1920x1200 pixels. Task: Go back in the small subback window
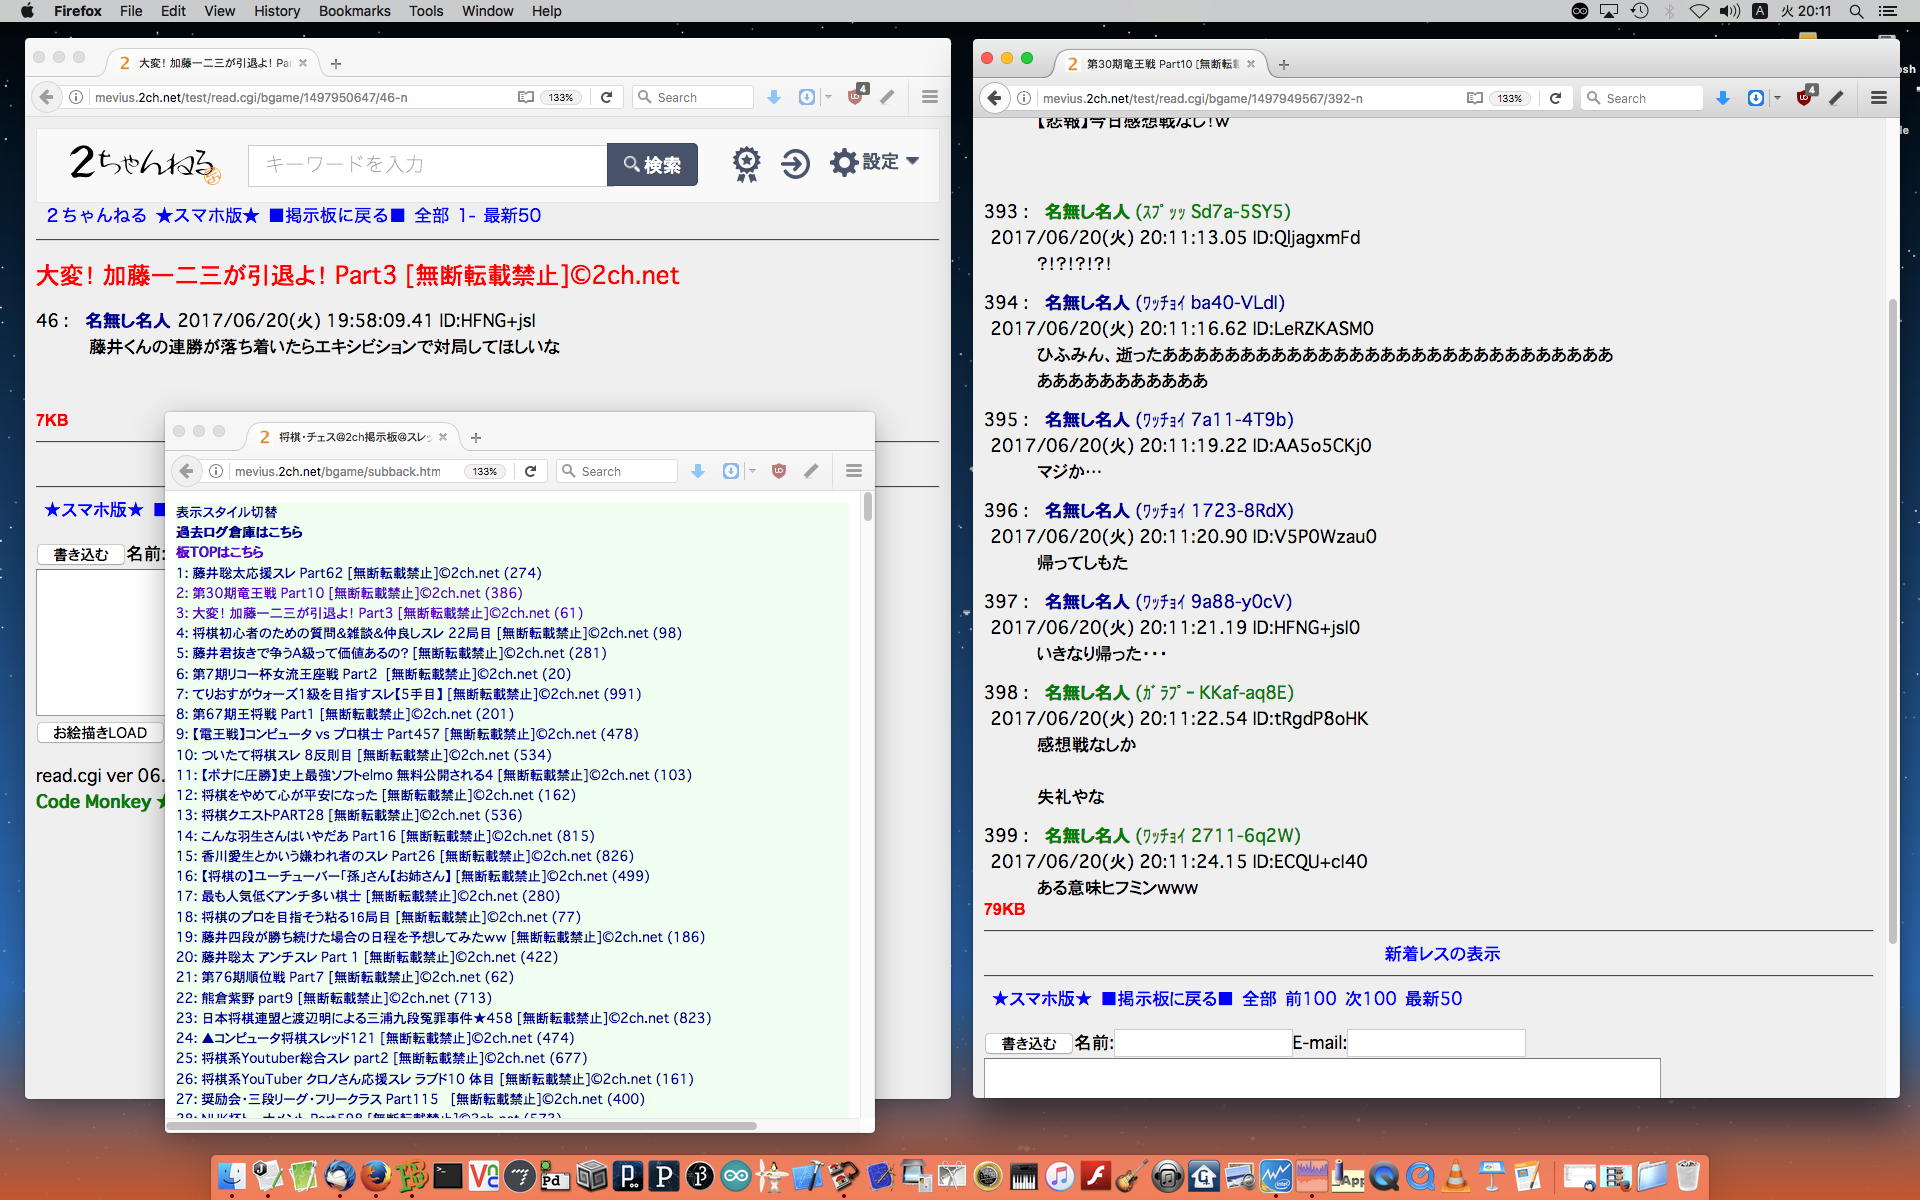tap(187, 471)
